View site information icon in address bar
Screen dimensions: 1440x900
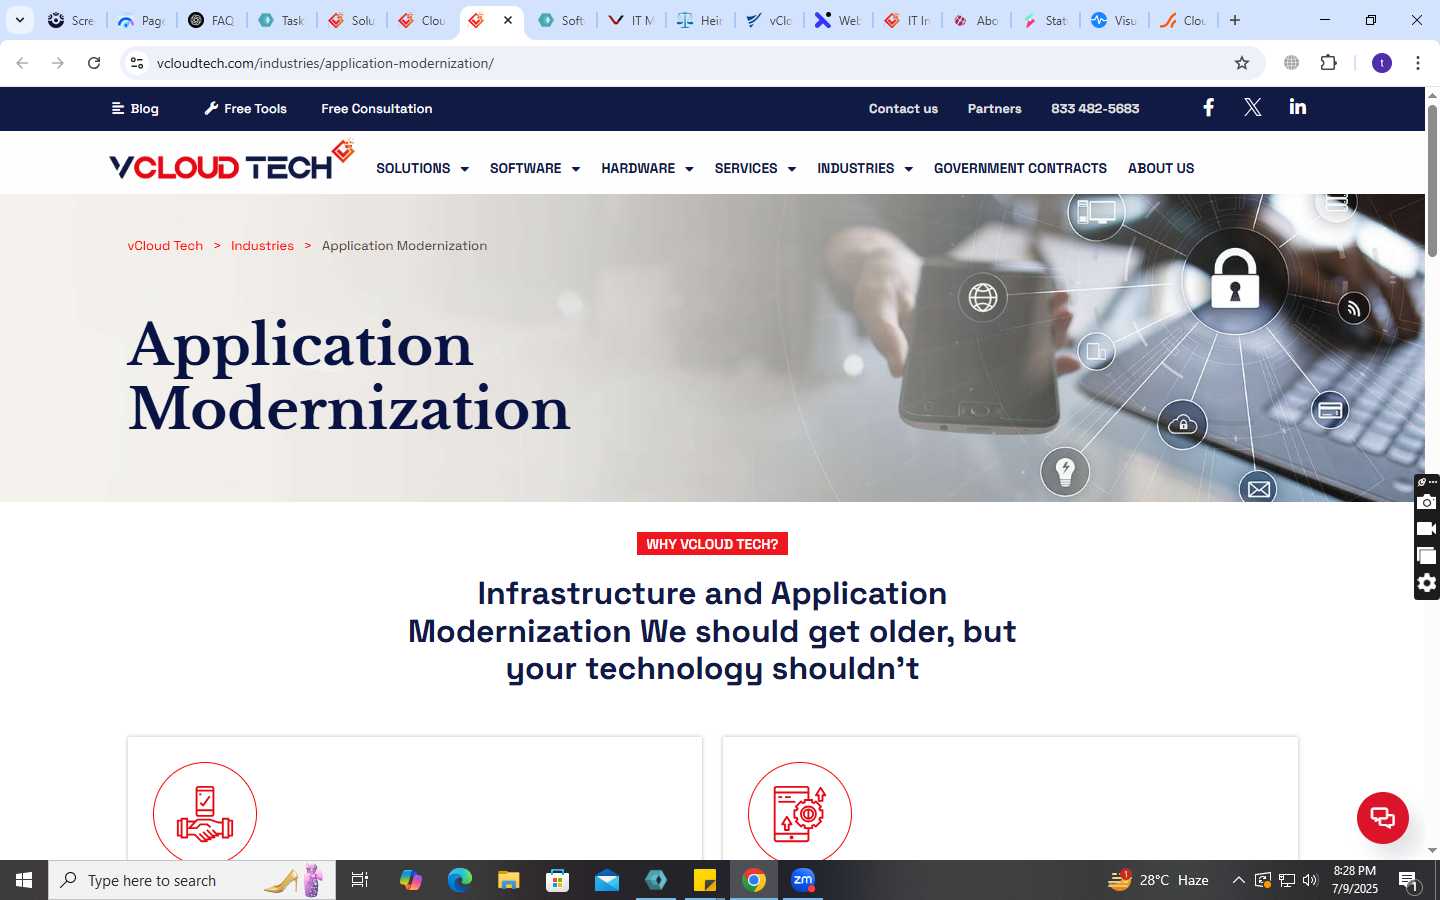point(137,63)
